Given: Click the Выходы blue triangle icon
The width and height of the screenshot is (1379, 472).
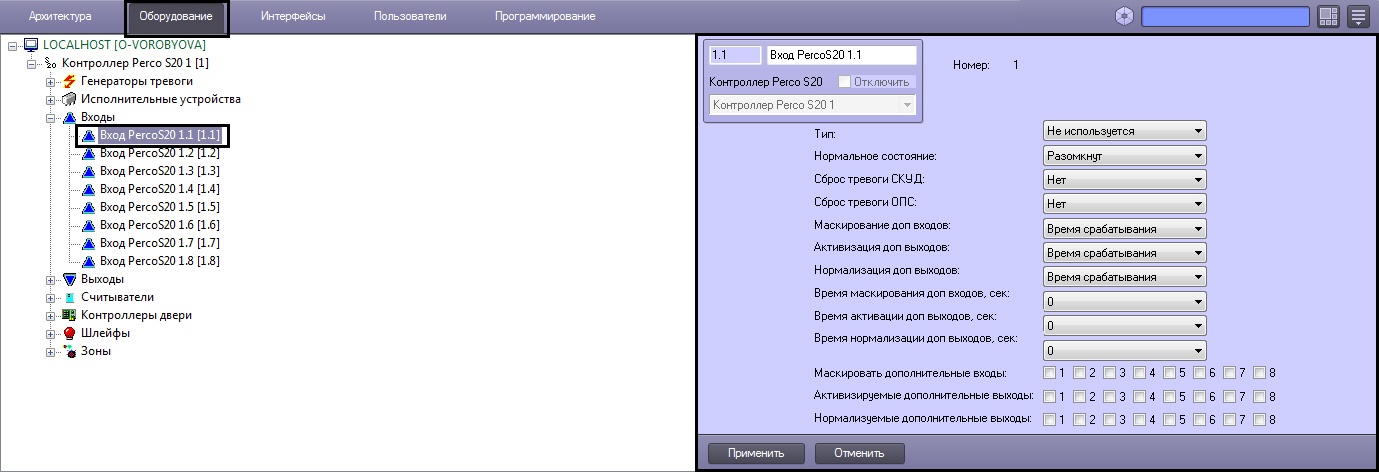Looking at the screenshot, I should click(x=70, y=279).
